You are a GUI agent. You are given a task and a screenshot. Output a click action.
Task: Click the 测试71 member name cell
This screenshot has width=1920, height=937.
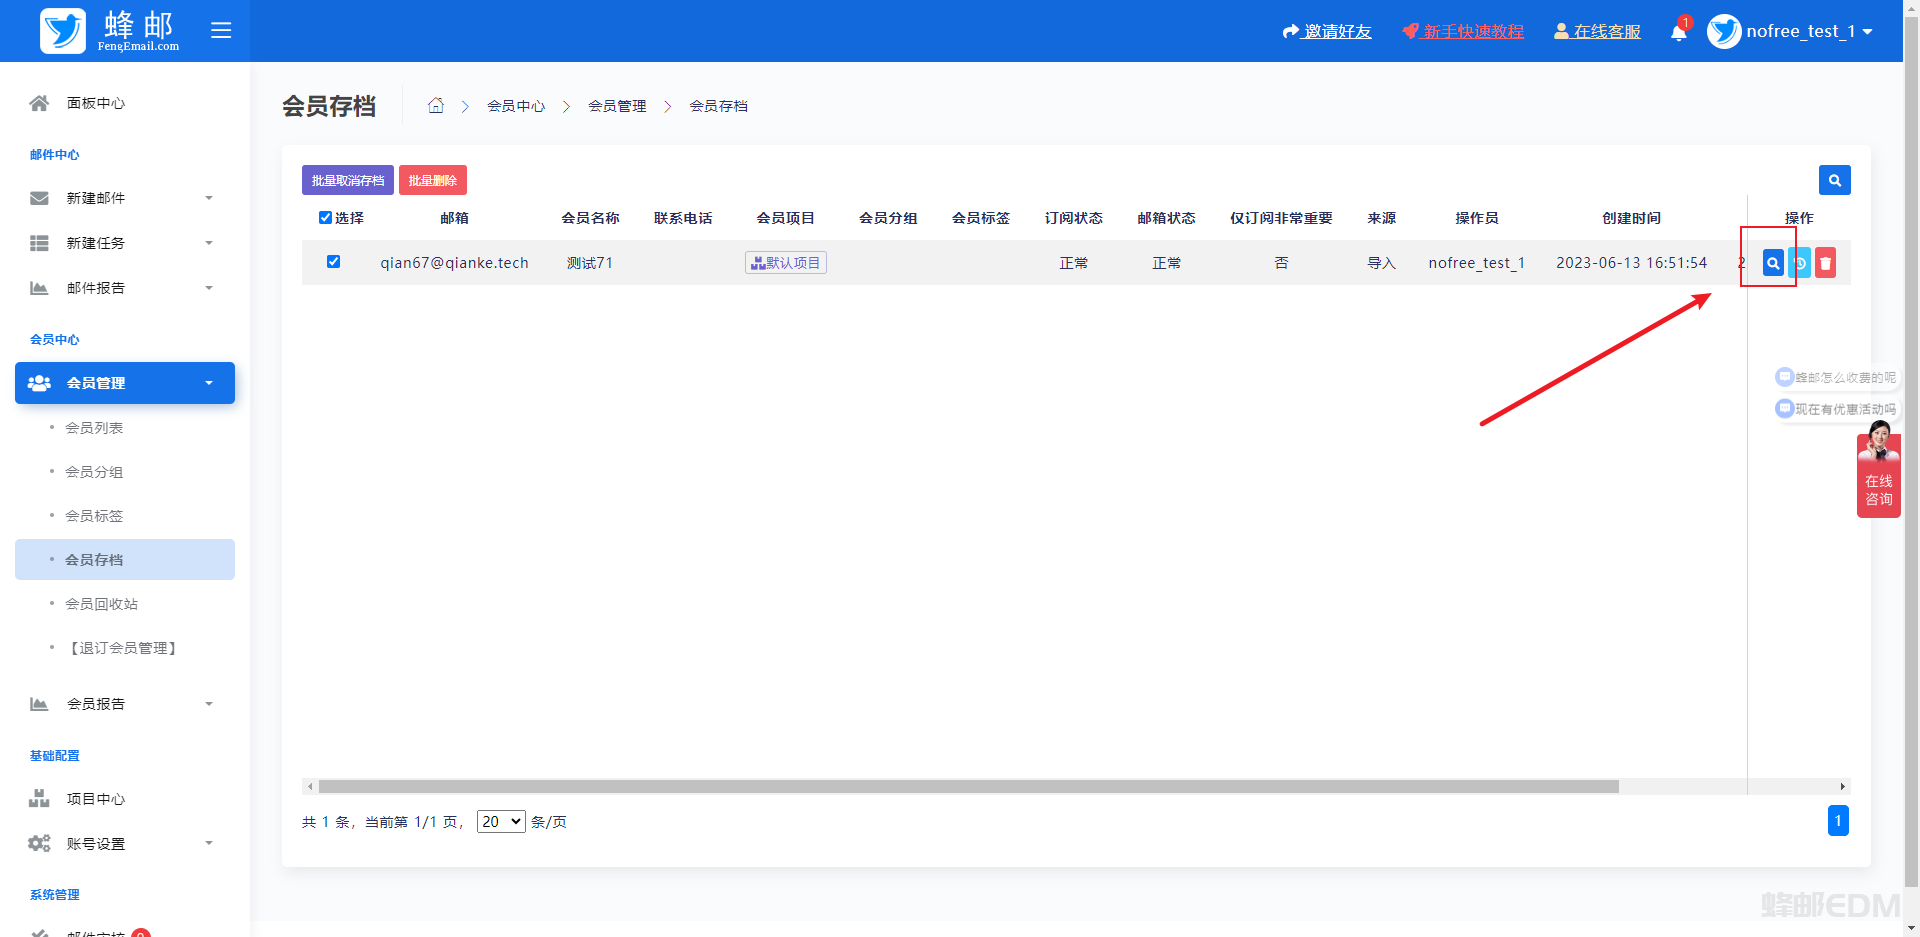(590, 263)
